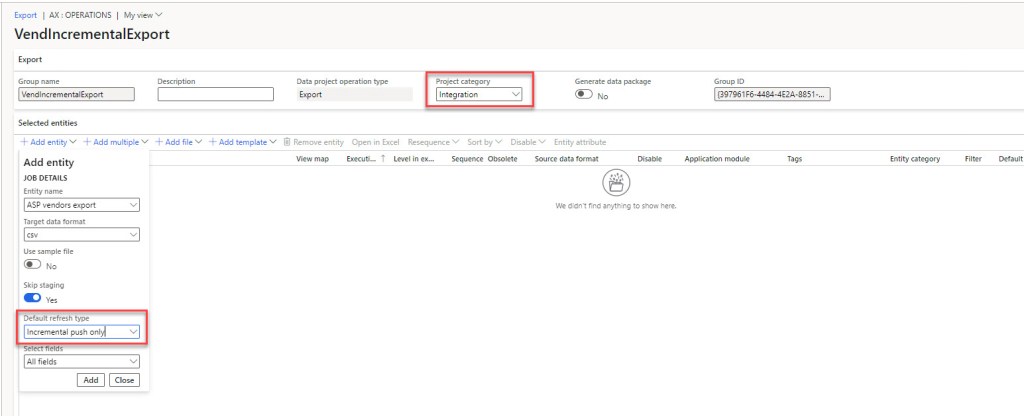Click into the Description text field
Viewport: 1024px width, 416px height.
coord(215,95)
